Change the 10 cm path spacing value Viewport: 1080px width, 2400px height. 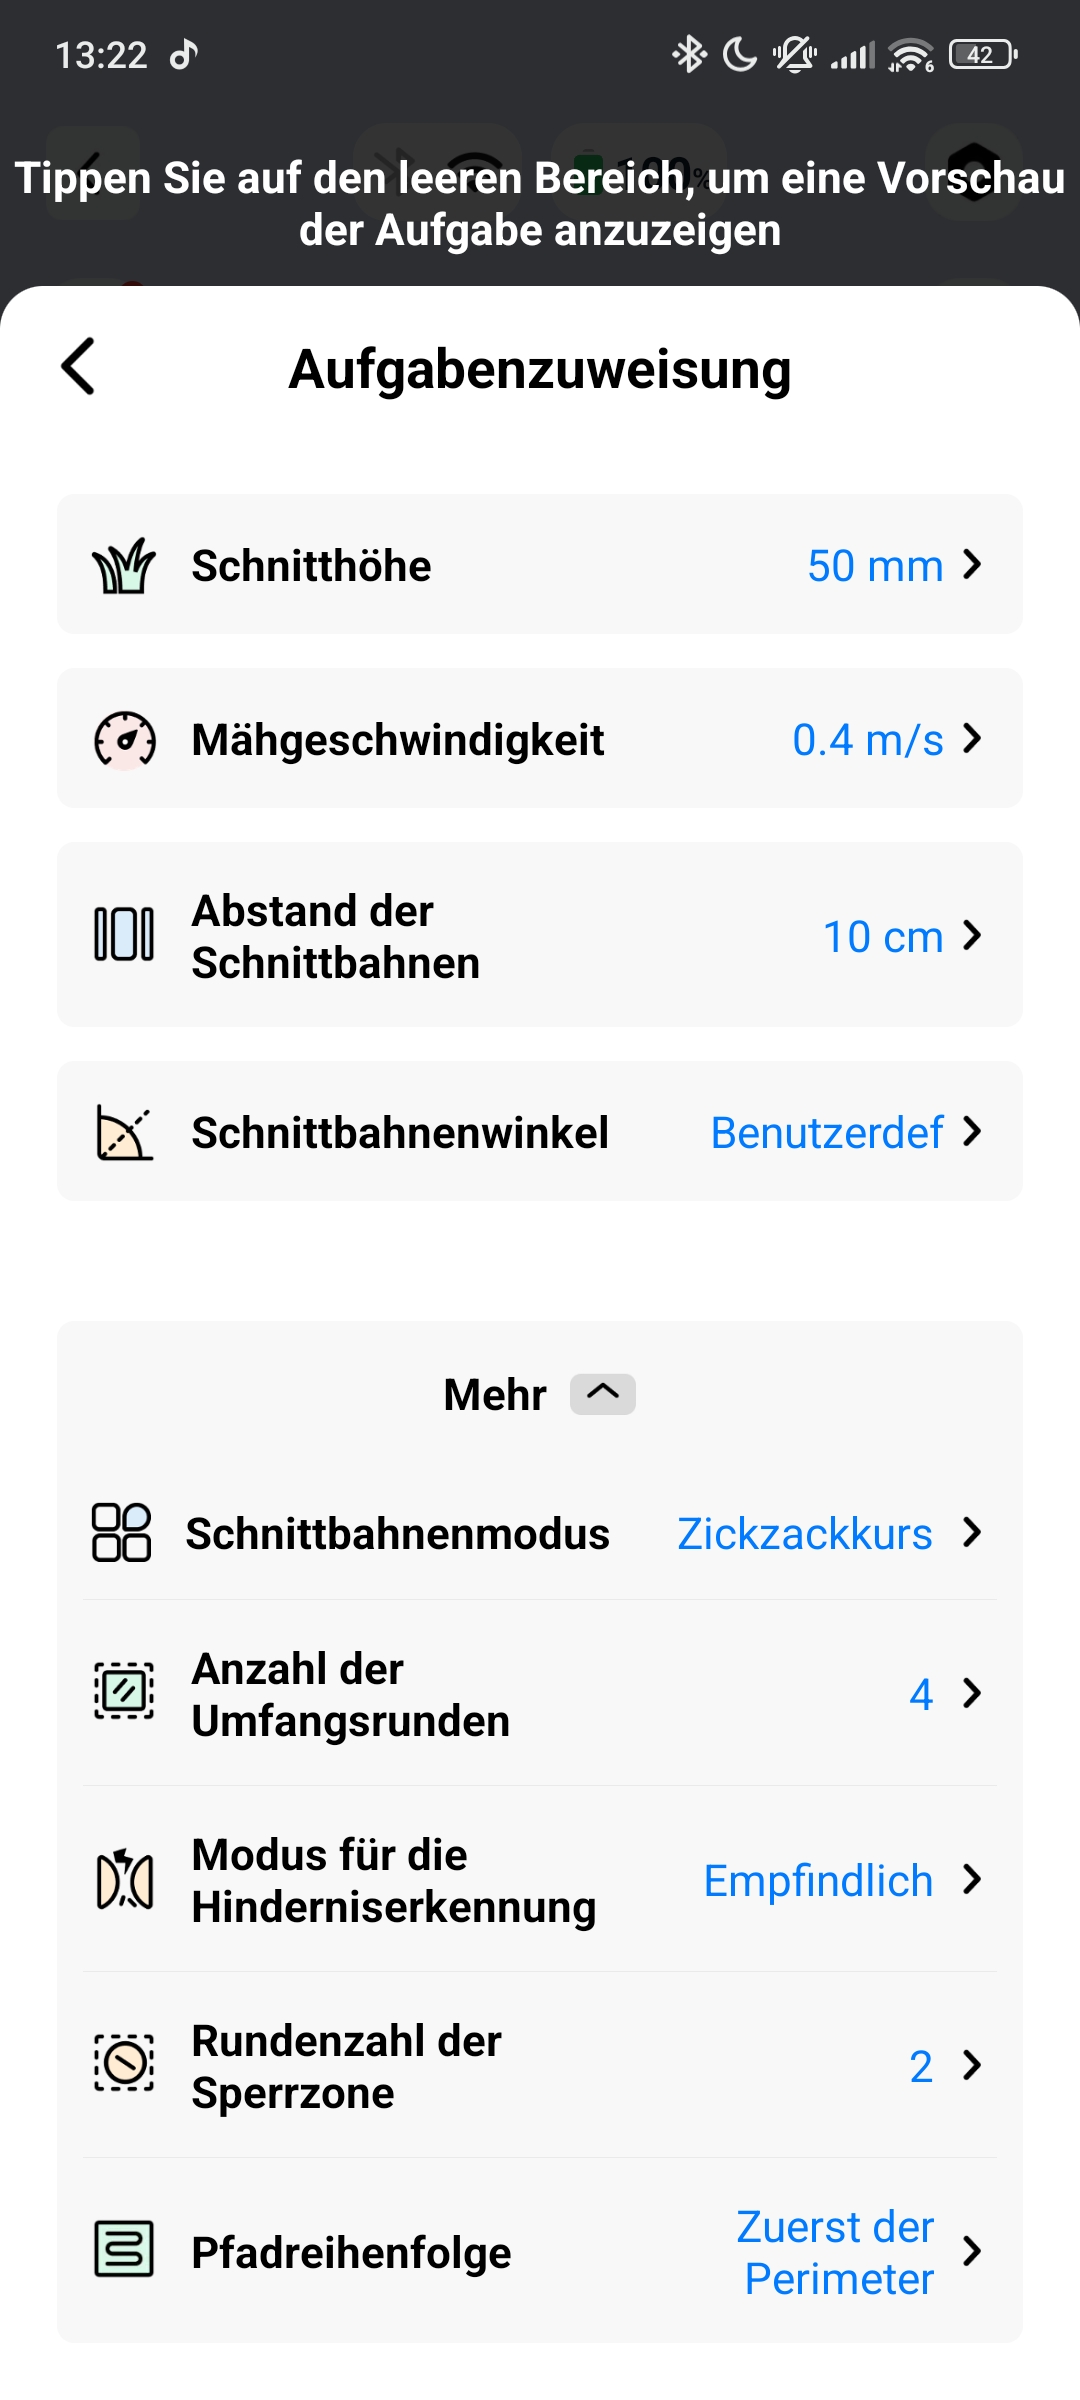pyautogui.click(x=883, y=937)
